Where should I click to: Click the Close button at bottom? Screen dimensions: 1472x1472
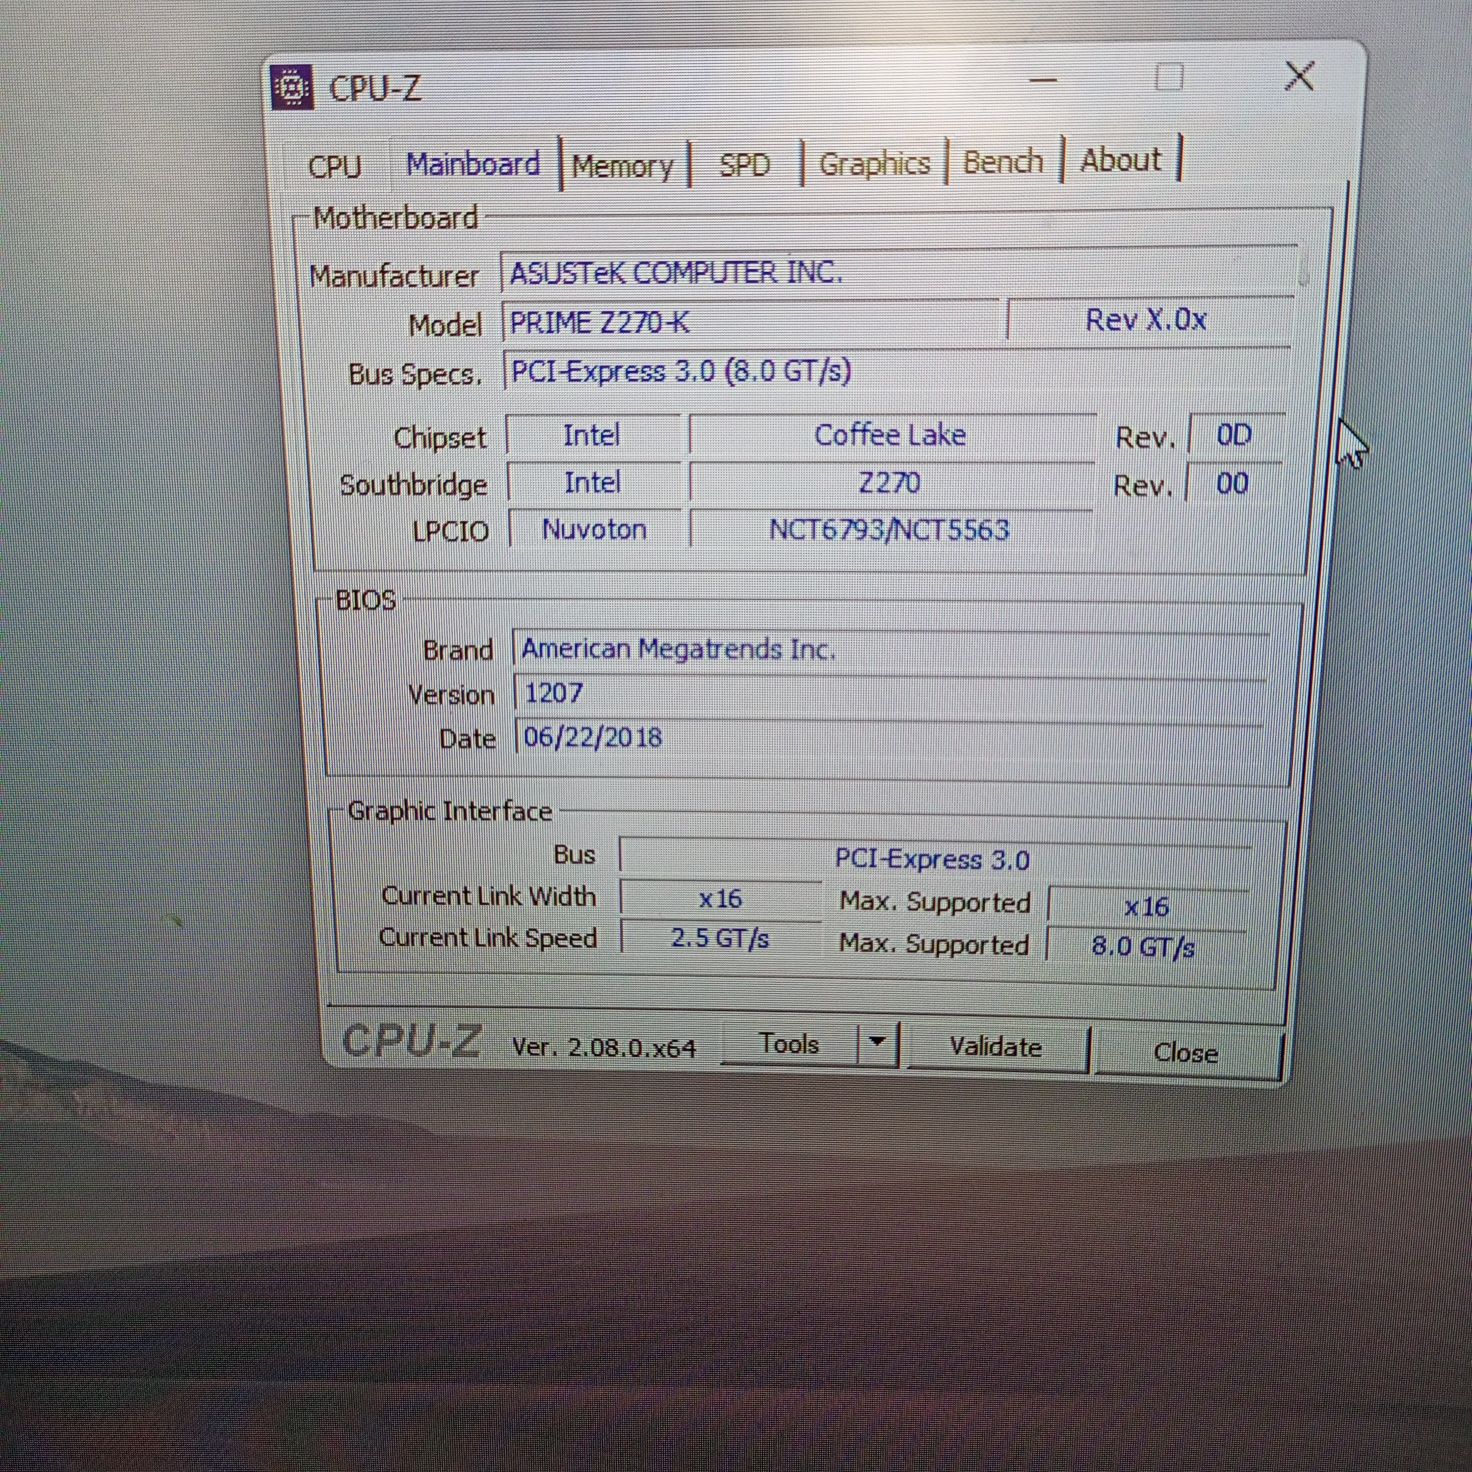[x=1186, y=1053]
